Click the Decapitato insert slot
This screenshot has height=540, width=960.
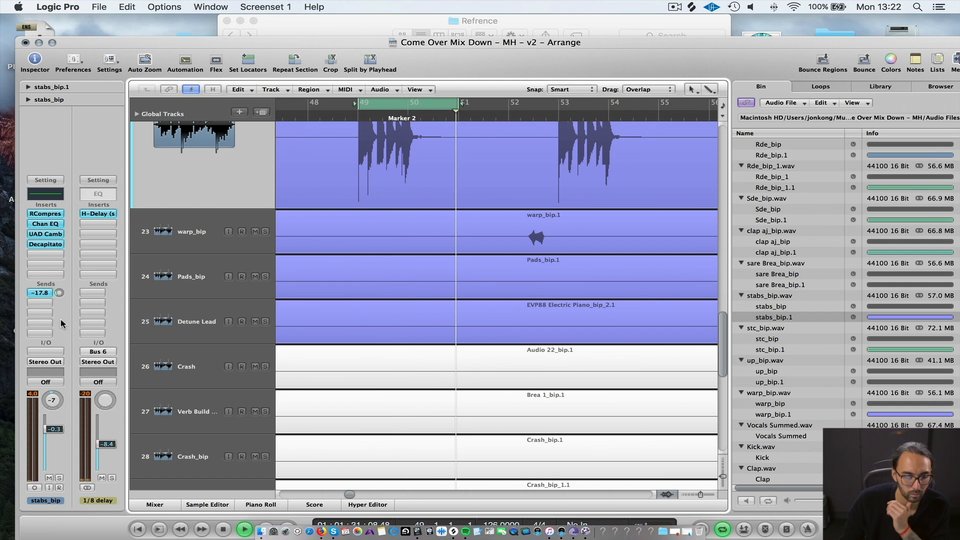[x=45, y=244]
